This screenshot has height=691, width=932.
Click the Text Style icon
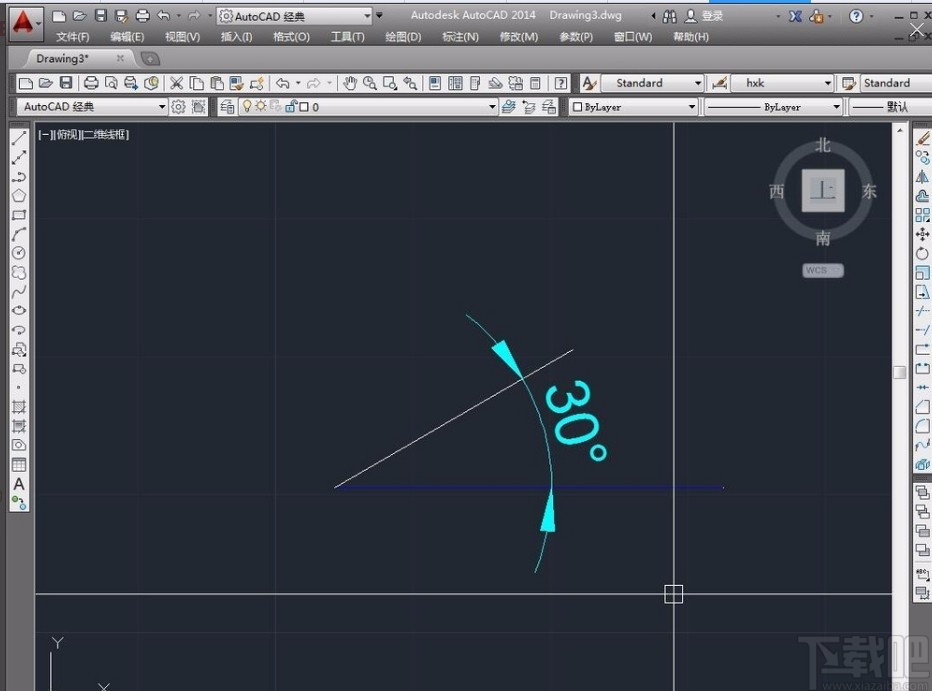tap(589, 83)
